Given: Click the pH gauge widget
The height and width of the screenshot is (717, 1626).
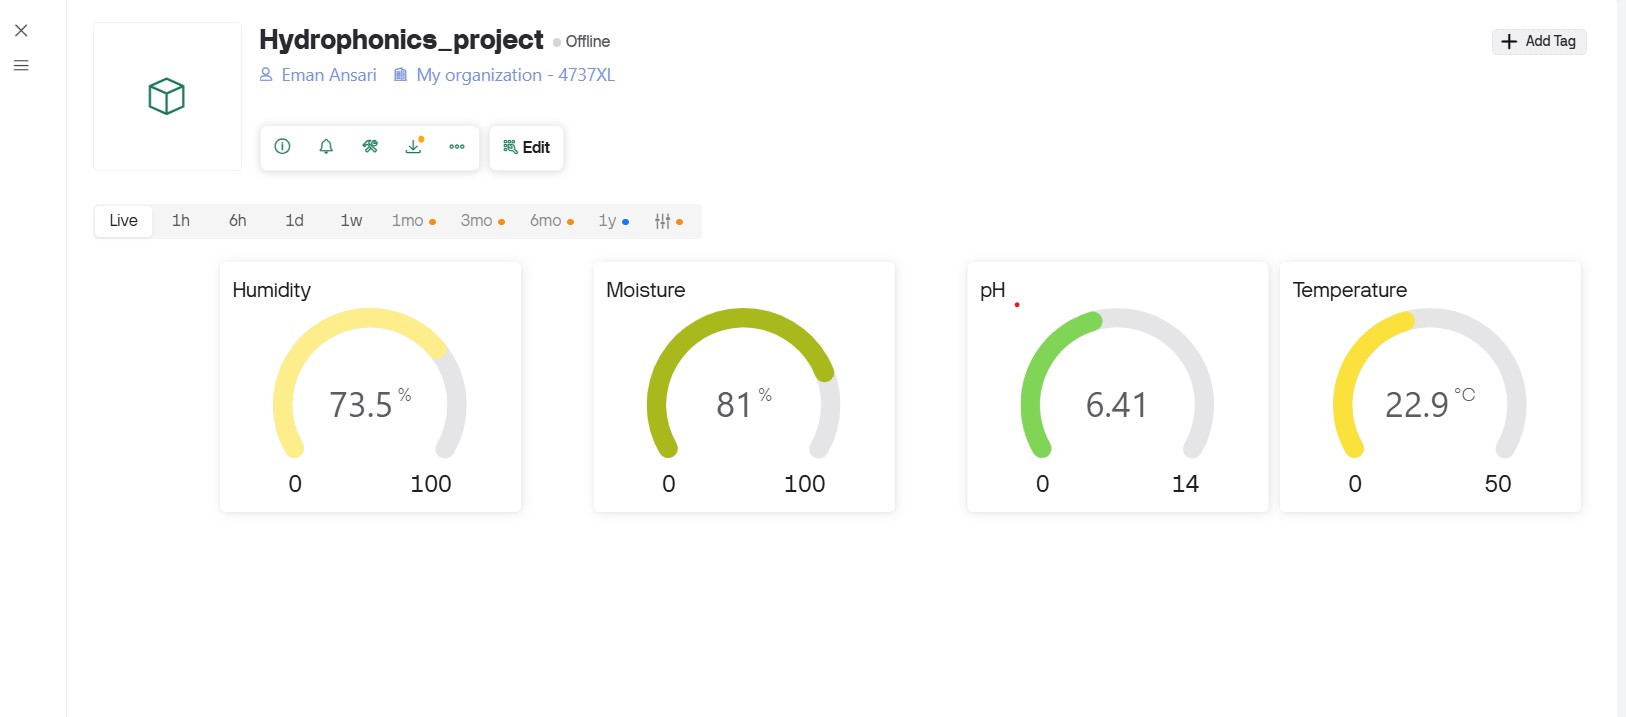Looking at the screenshot, I should click(x=1117, y=387).
